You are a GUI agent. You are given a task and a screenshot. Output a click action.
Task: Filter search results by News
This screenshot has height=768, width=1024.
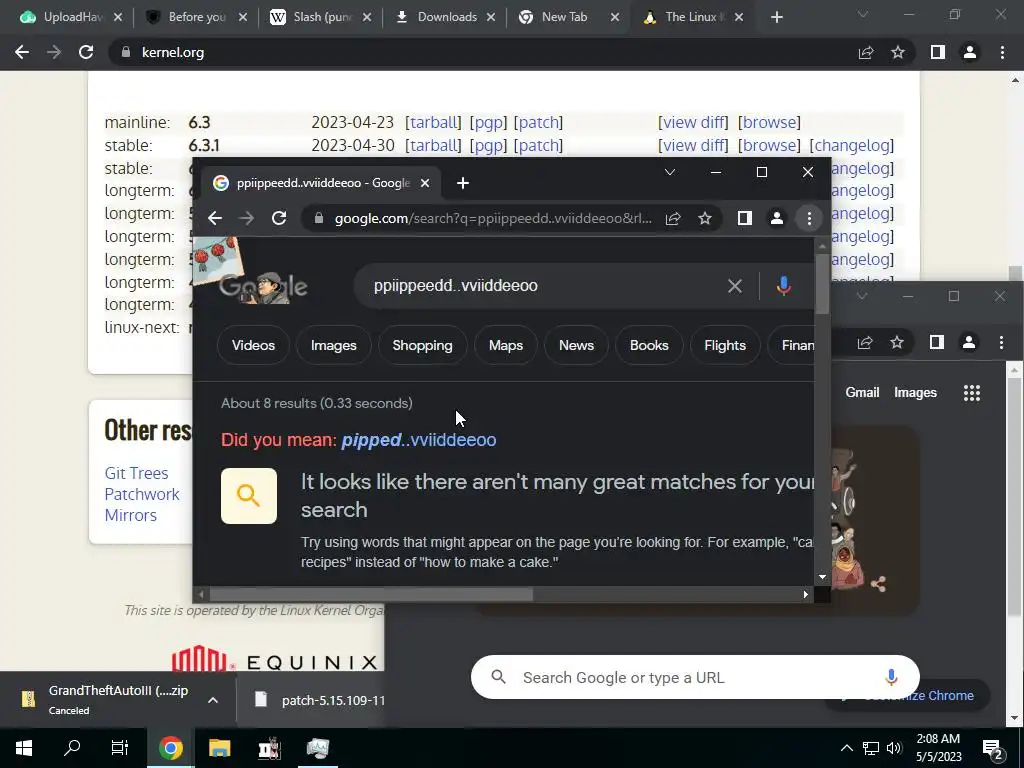pyautogui.click(x=577, y=345)
